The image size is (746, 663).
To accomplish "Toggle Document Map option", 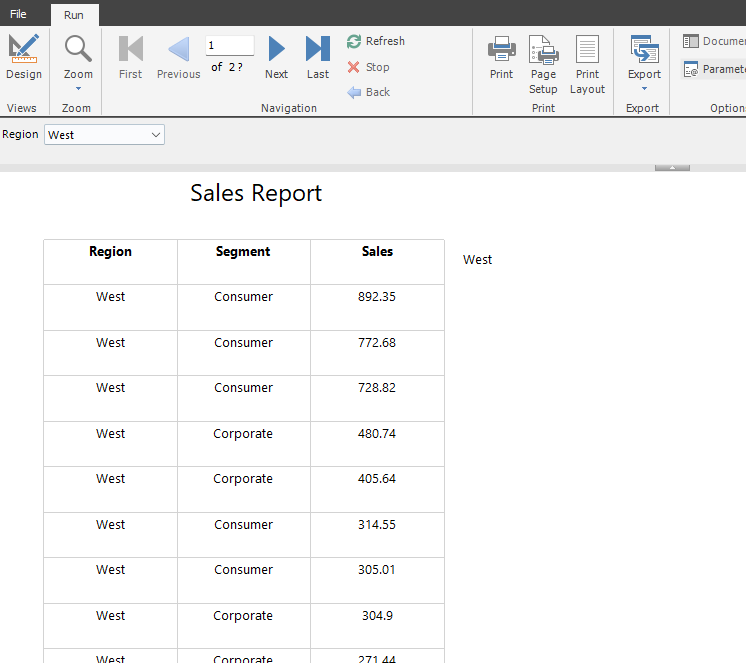I will 714,41.
